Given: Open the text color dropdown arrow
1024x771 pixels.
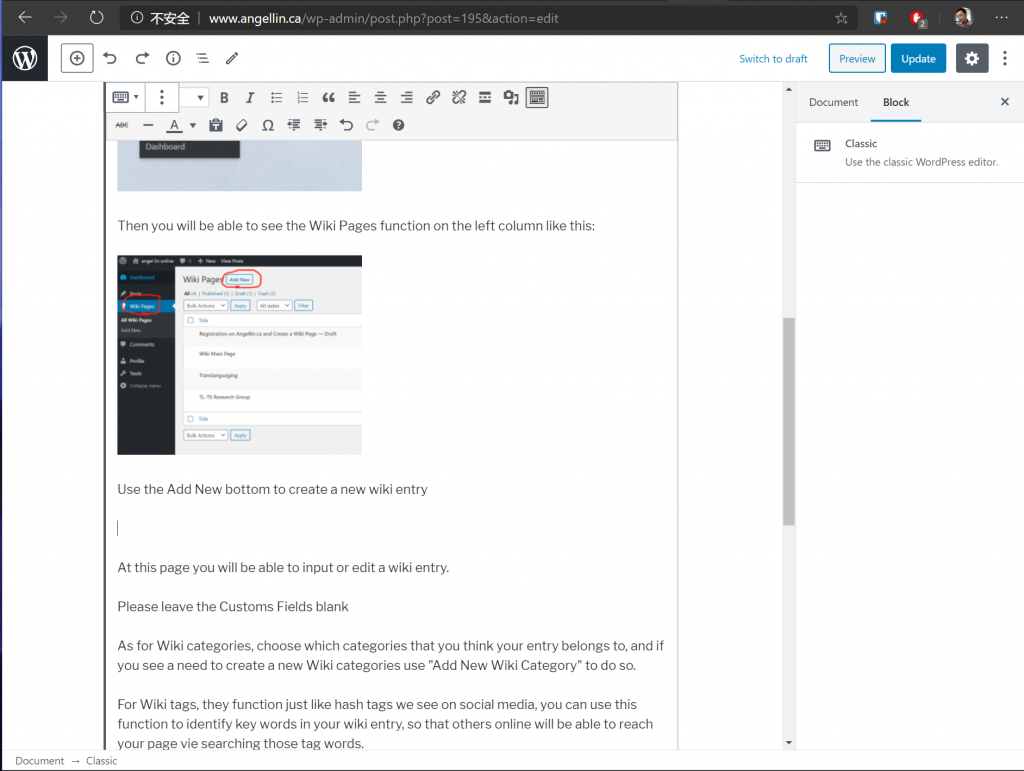Looking at the screenshot, I should [x=192, y=125].
